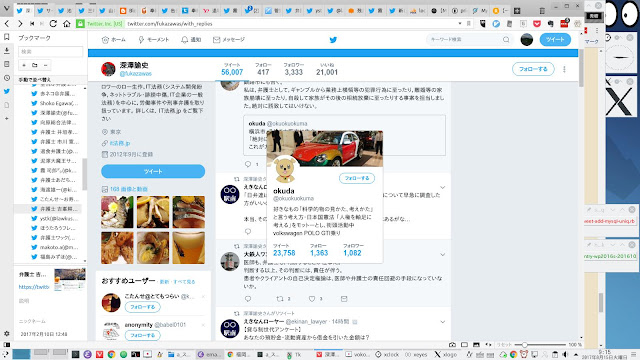640x360 pixels.
Task: Add a new web panel with the plus icon
Action: [x=7, y=118]
